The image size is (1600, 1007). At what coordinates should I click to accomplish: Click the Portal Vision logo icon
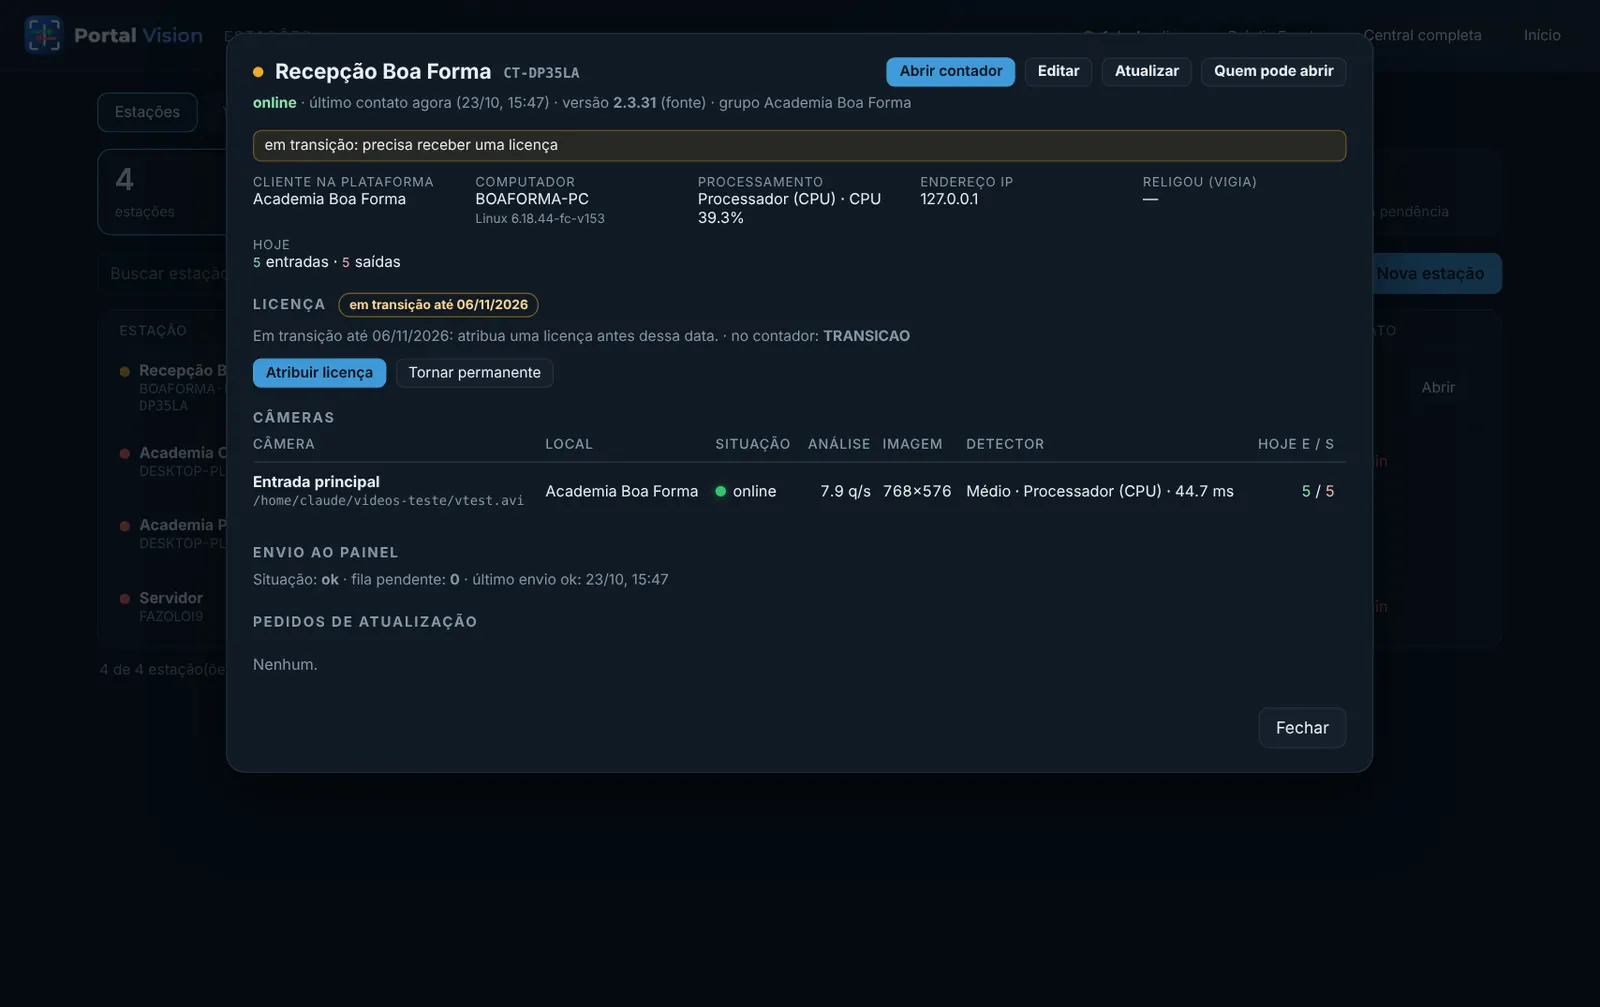click(43, 35)
